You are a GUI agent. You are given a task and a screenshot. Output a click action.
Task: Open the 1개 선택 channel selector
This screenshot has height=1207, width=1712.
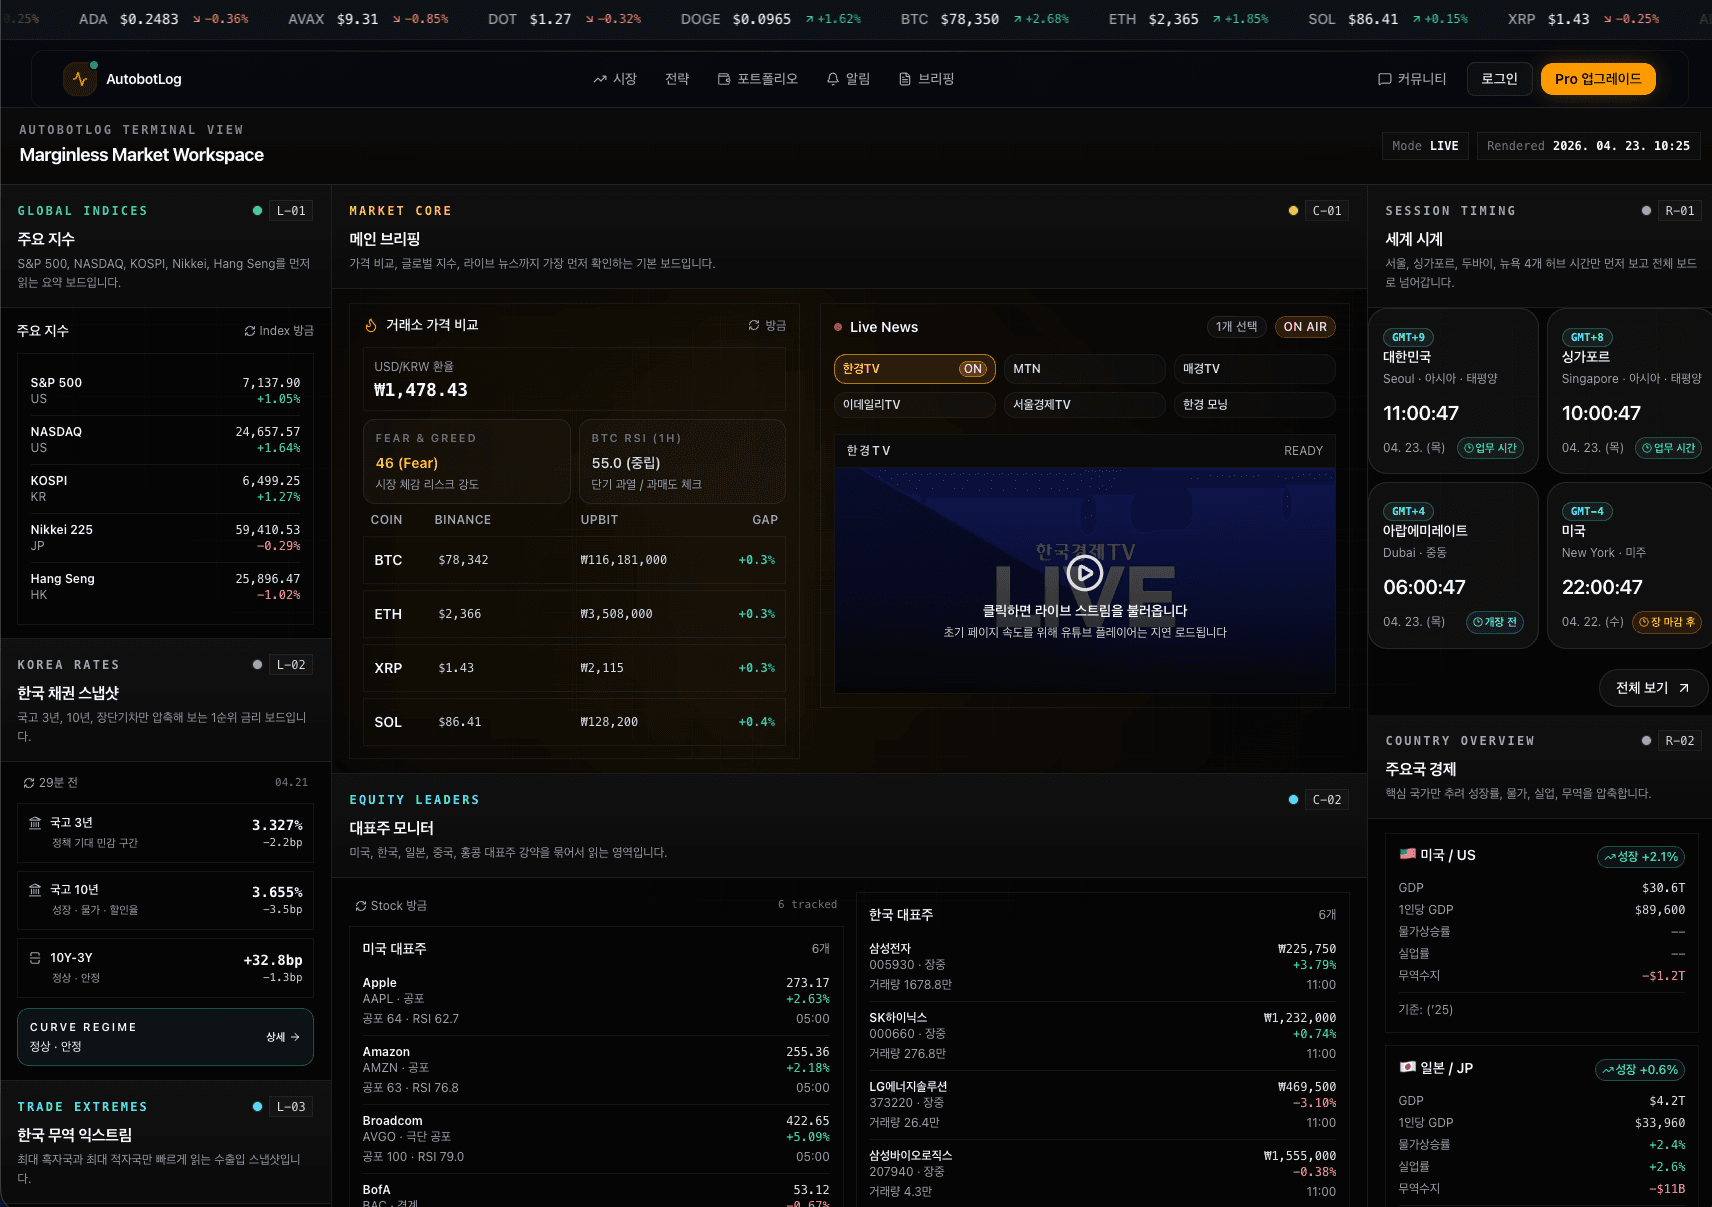point(1236,327)
